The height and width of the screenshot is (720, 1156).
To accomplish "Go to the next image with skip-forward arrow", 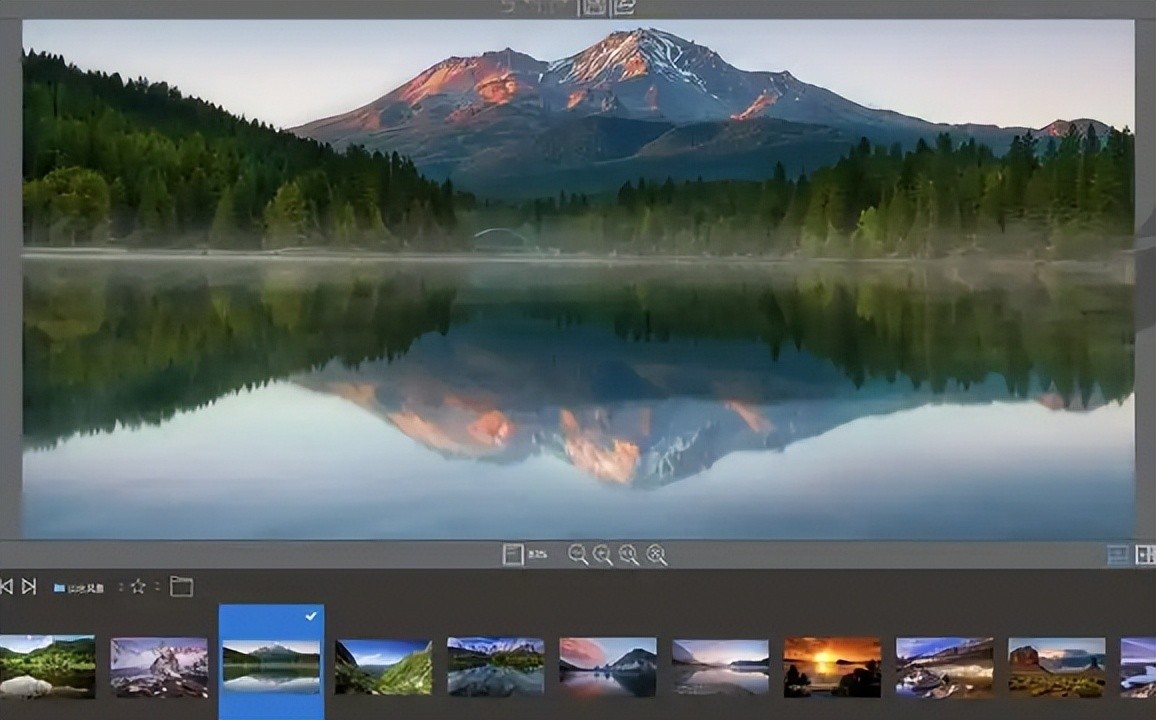I will [x=29, y=587].
